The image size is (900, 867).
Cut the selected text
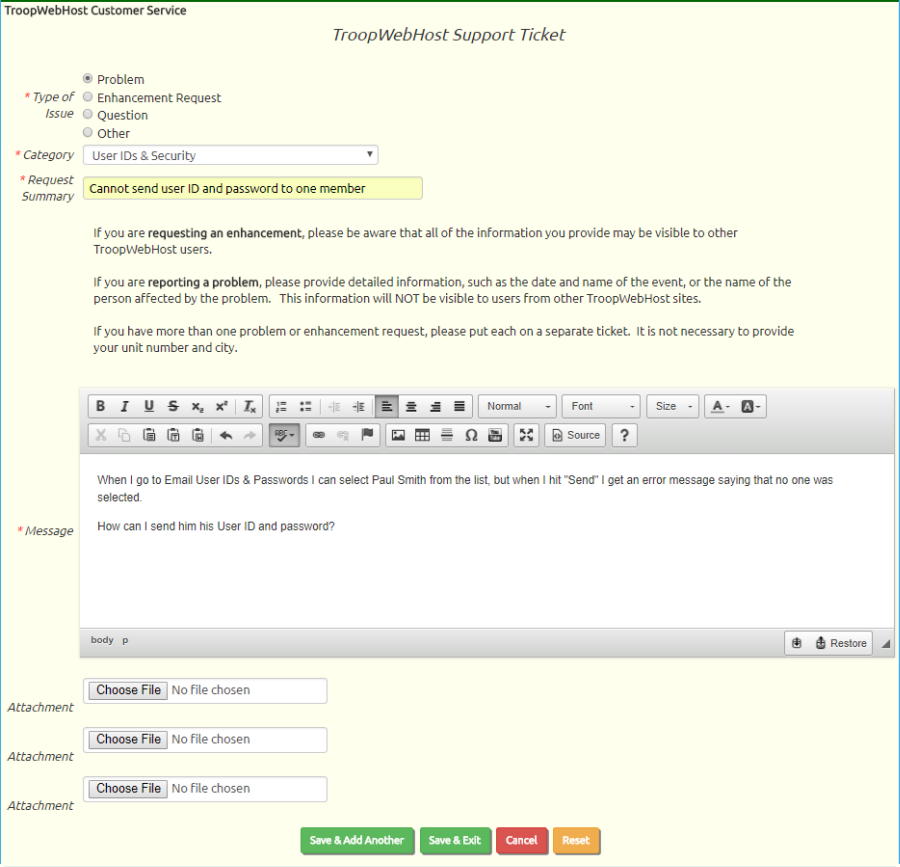point(101,435)
